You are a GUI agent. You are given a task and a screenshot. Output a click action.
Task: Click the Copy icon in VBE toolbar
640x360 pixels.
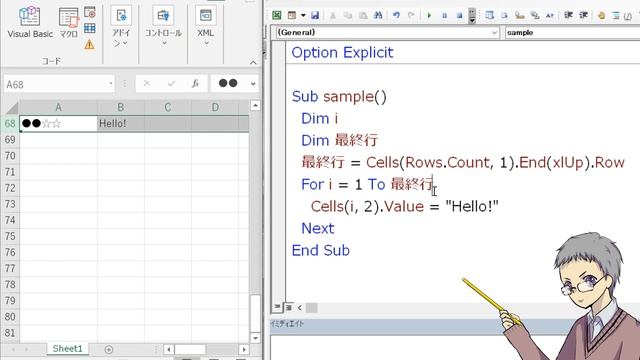pyautogui.click(x=348, y=16)
